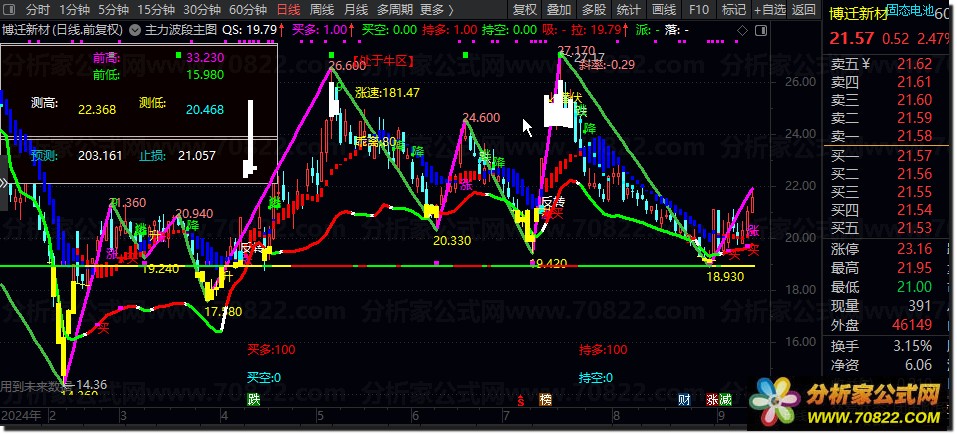Expand the 更多 periods chevron
This screenshot has width=957, height=434.
coord(450,10)
